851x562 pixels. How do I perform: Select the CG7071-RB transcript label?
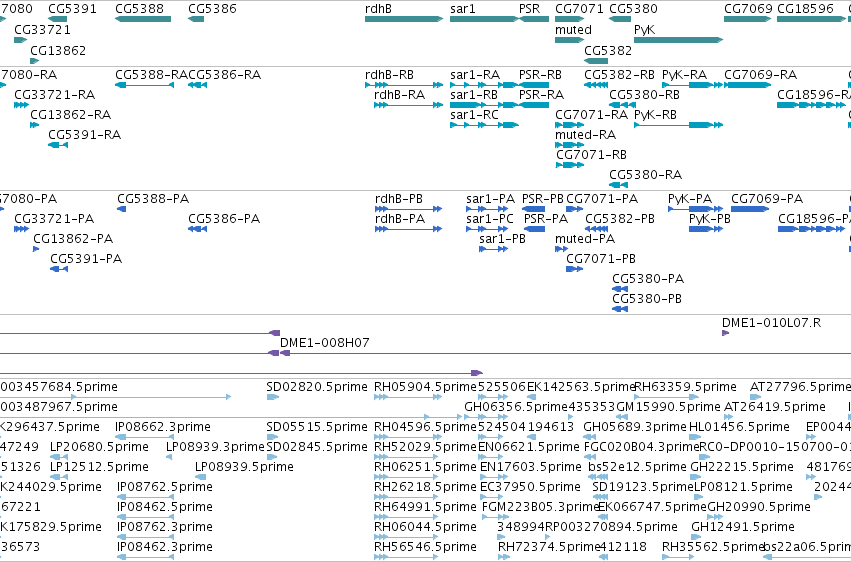tap(591, 155)
